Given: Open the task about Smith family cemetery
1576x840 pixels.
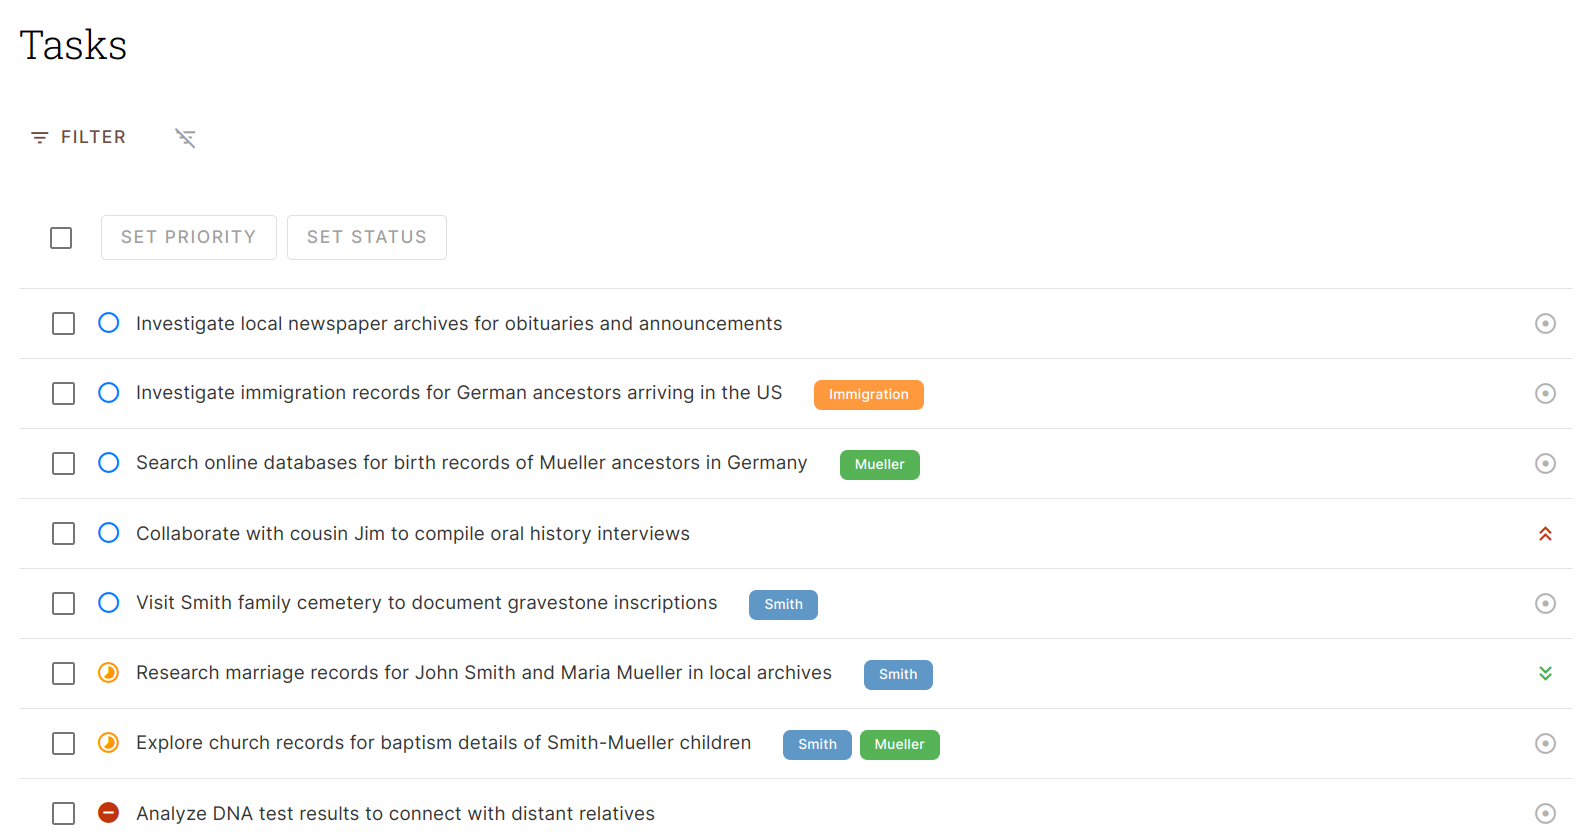Looking at the screenshot, I should tap(427, 603).
